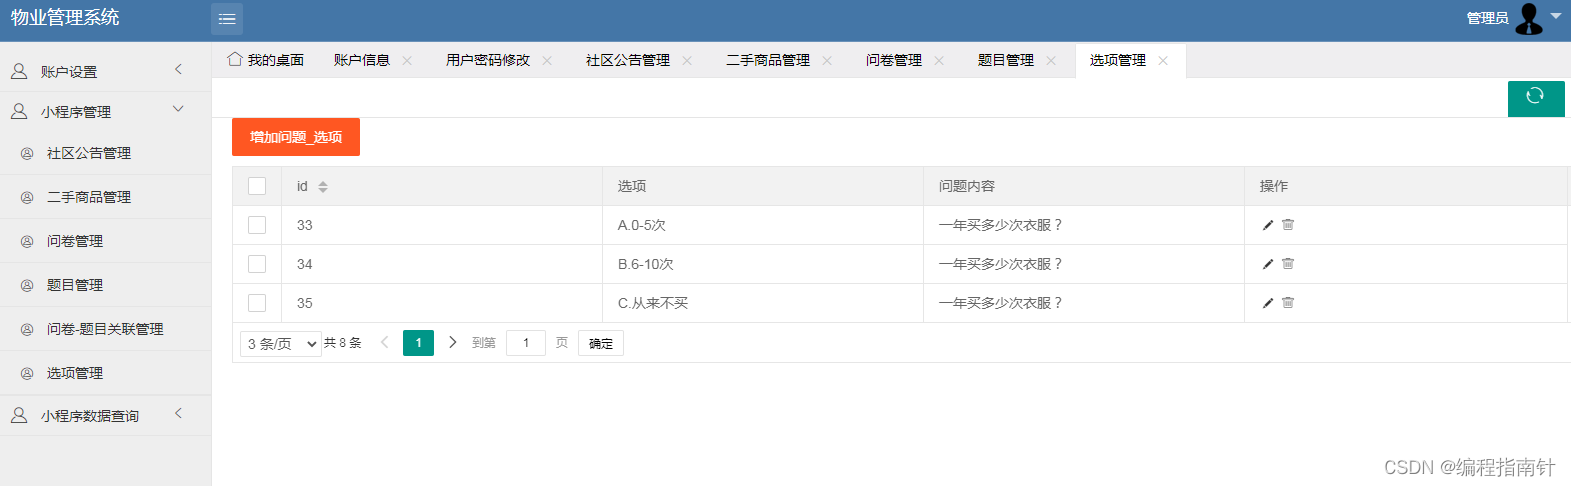Check the checkbox for row id 34
Screen dimensions: 1571x486
(257, 264)
